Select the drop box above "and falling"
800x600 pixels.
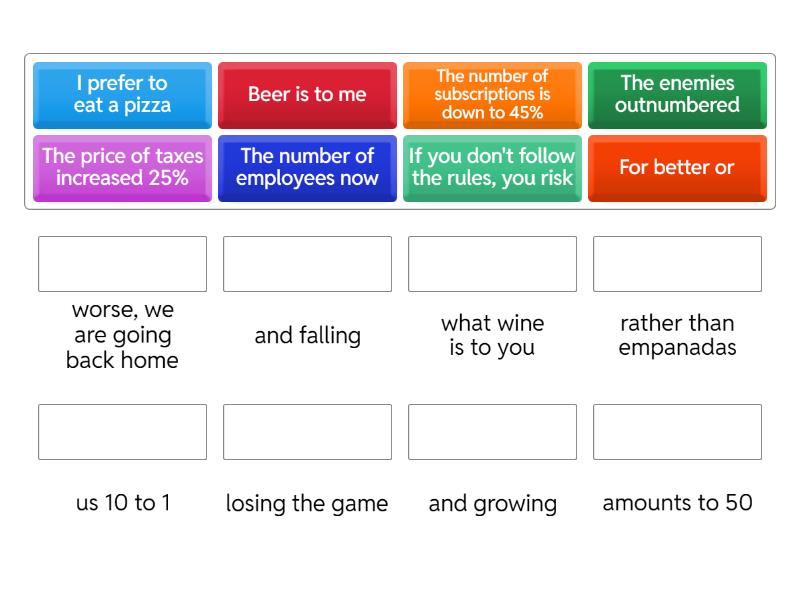click(x=307, y=264)
